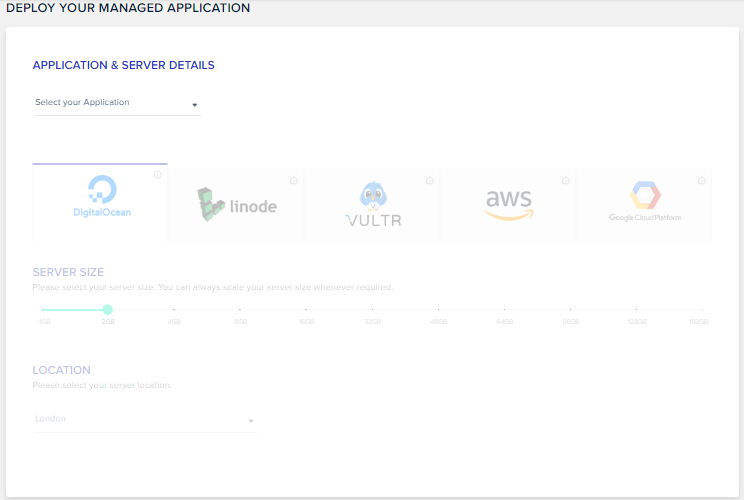Click the Server Size heading
This screenshot has height=500, width=744.
[x=68, y=272]
